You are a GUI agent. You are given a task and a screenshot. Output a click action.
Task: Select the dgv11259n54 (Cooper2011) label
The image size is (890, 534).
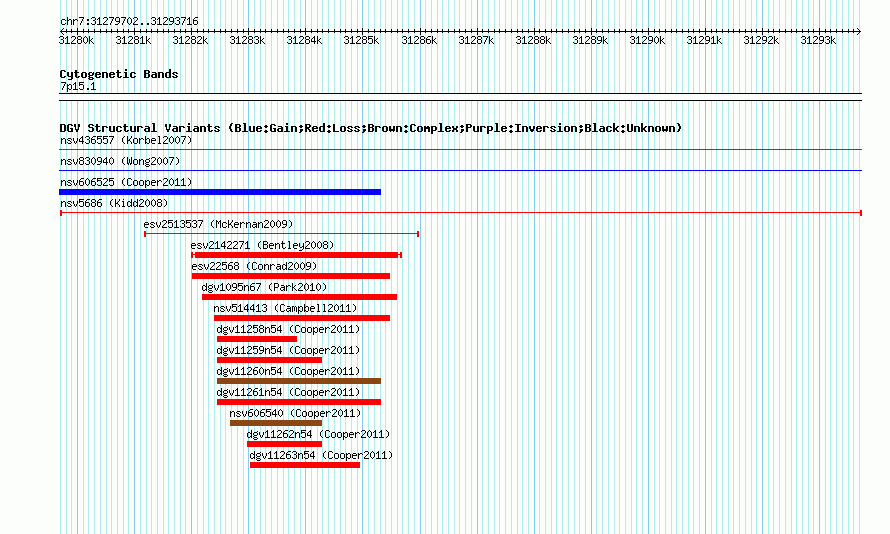click(x=288, y=350)
